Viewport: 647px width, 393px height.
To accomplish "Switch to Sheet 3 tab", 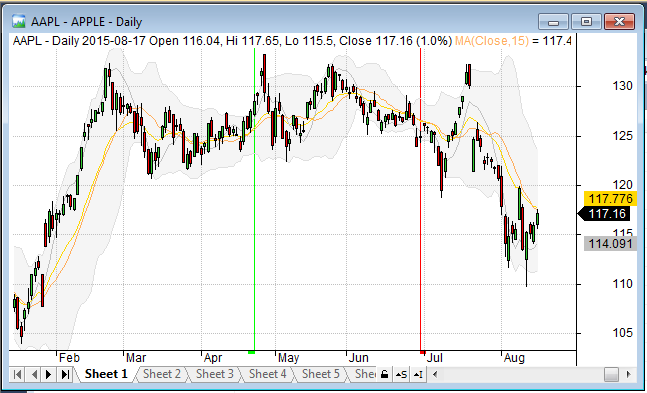I will pos(215,374).
